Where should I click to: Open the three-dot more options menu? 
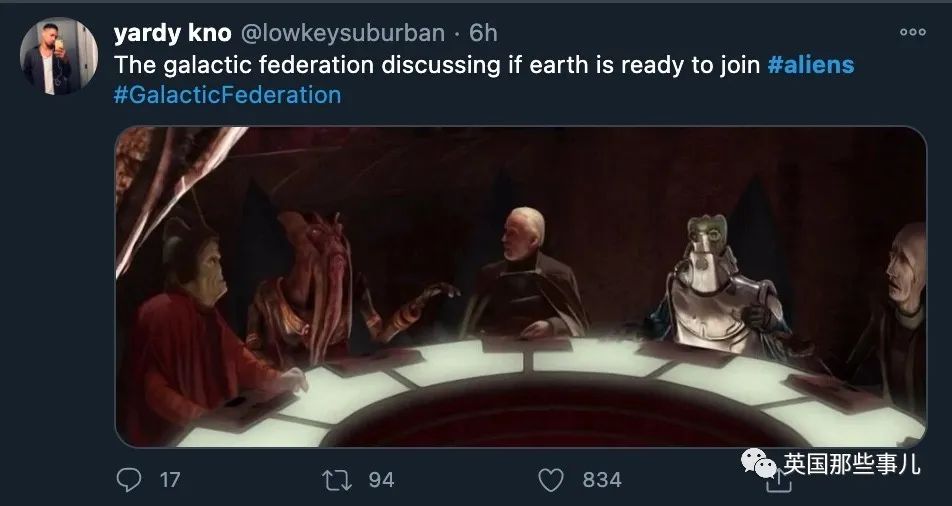tap(913, 32)
